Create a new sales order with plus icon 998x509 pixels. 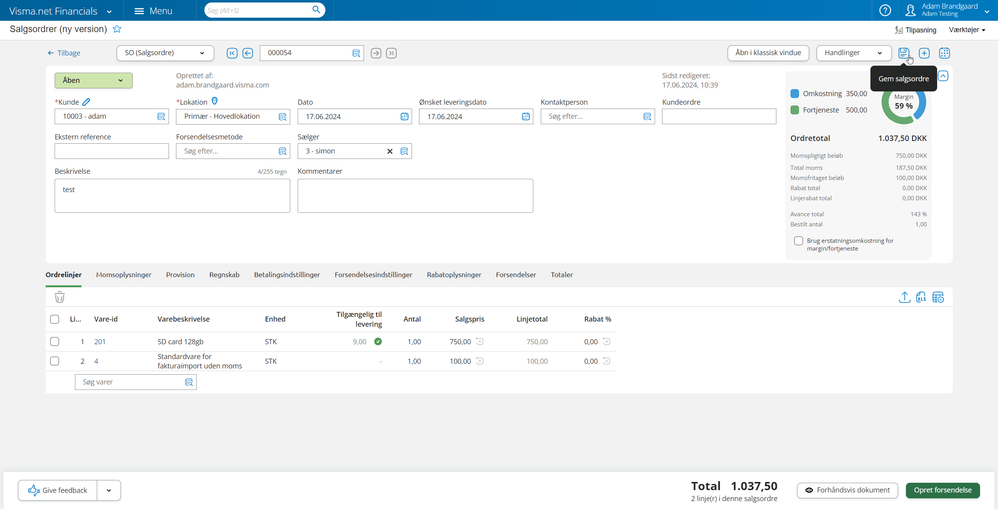(924, 53)
